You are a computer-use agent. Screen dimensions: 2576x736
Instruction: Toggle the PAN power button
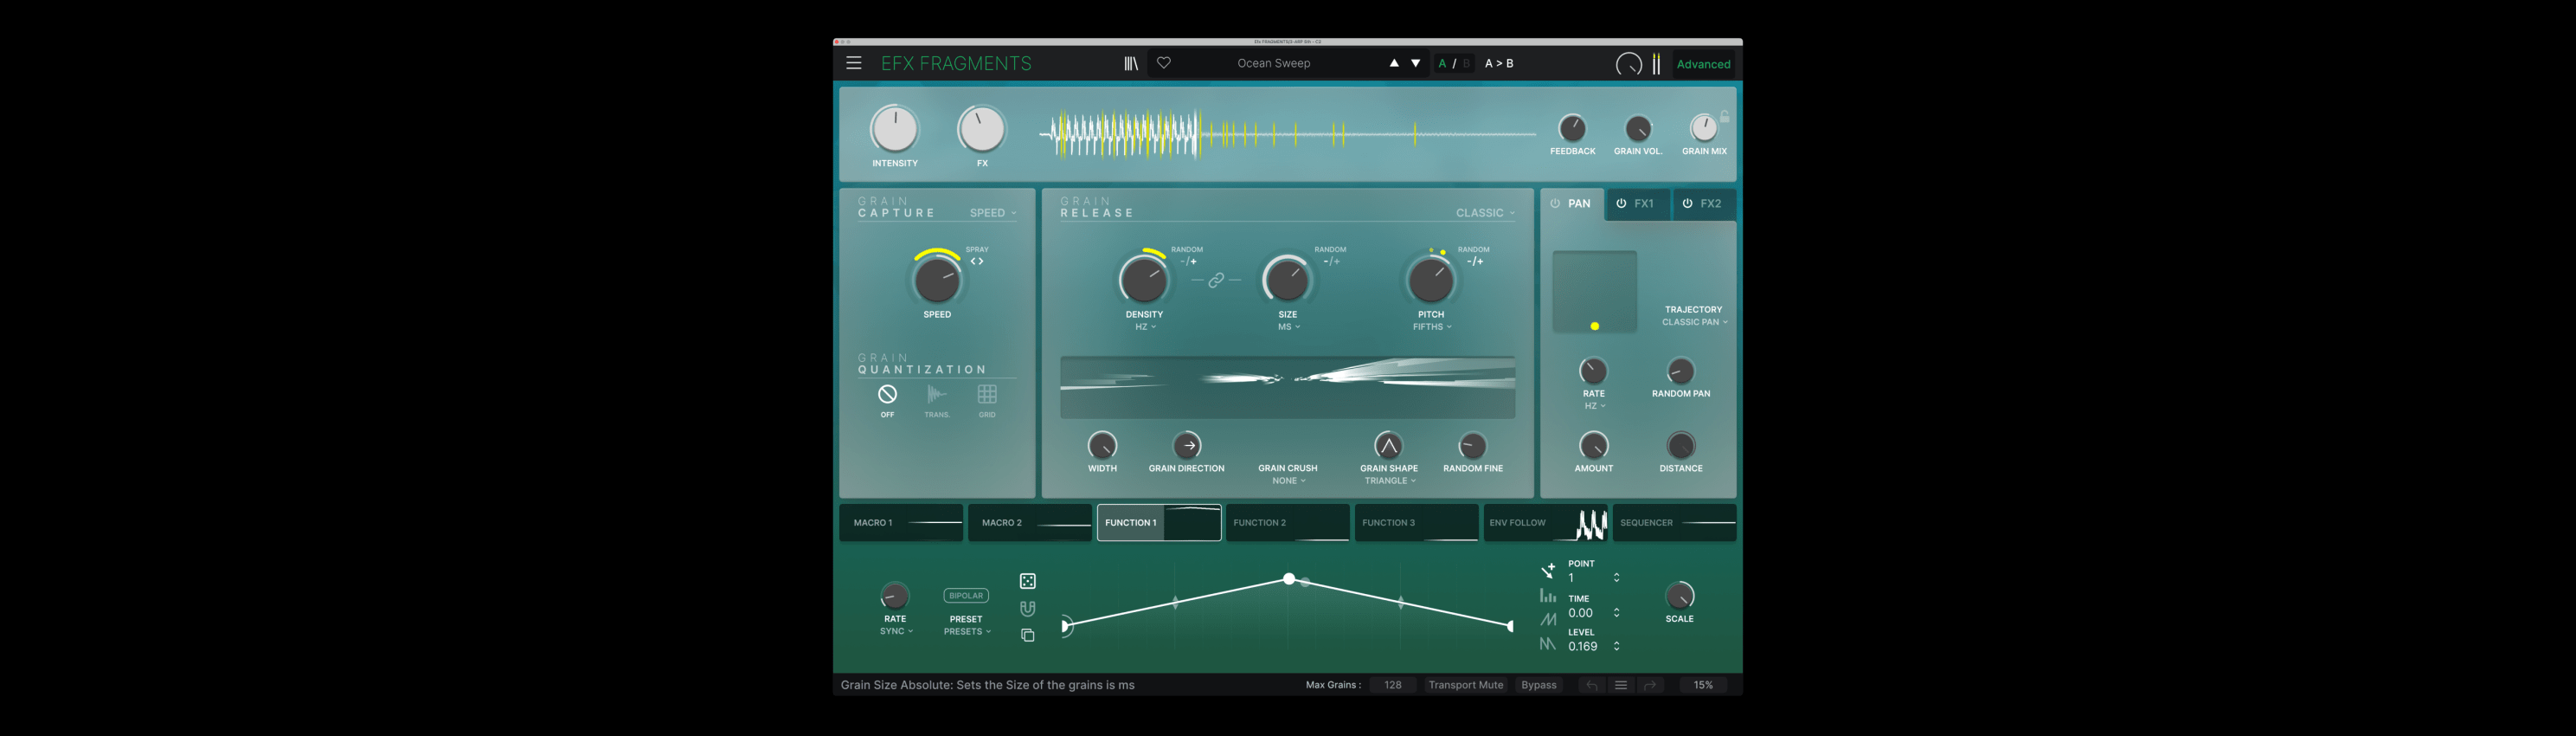coord(1555,203)
